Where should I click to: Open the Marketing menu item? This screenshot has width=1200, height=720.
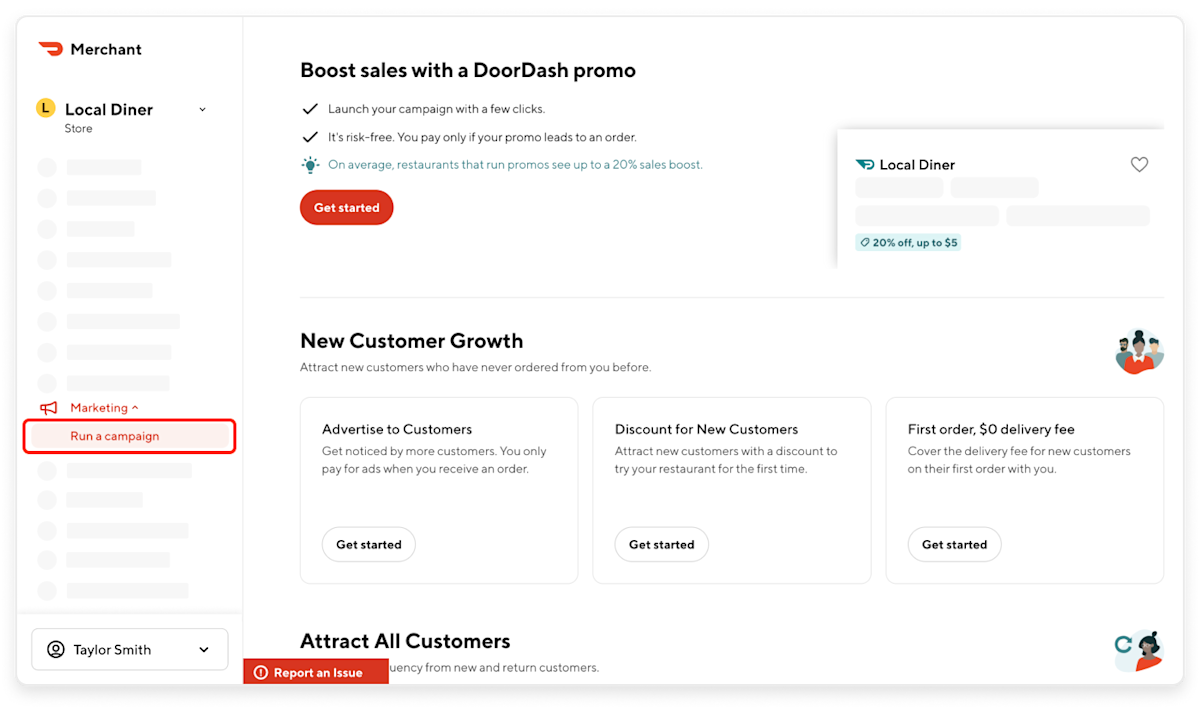coord(97,407)
